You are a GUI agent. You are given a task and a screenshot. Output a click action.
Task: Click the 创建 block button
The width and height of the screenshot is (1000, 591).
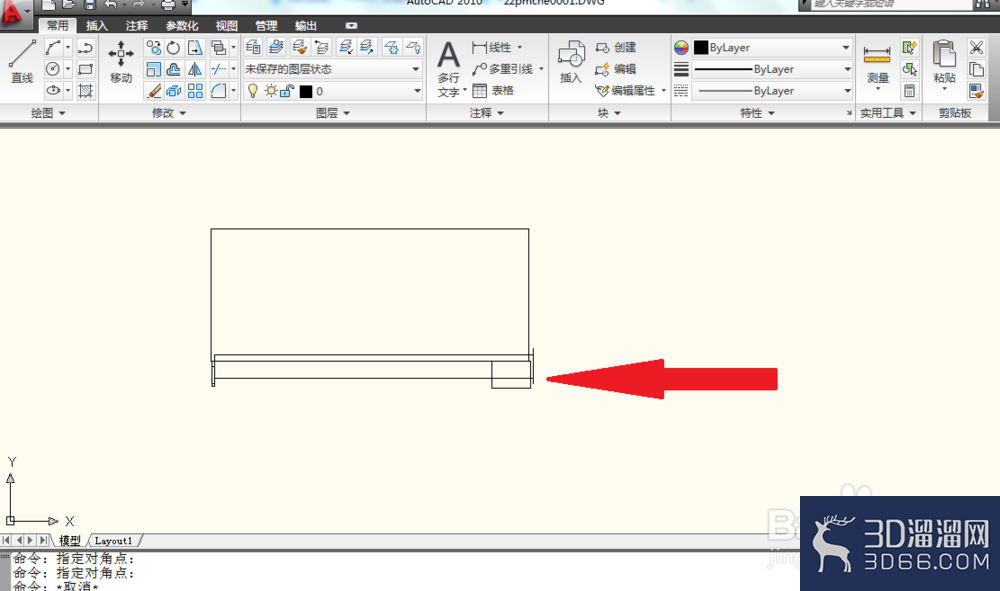point(615,48)
